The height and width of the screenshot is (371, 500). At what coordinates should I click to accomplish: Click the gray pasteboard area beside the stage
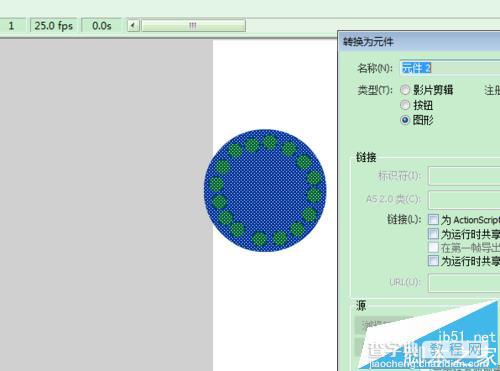tap(106, 205)
